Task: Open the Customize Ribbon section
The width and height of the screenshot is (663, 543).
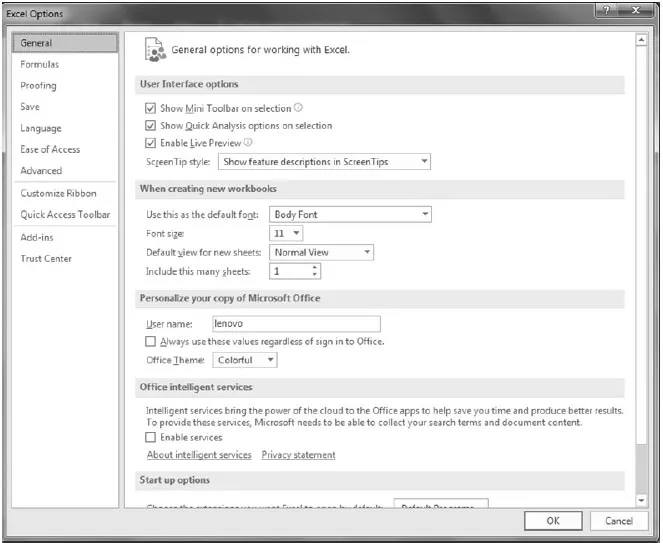Action: pyautogui.click(x=59, y=193)
